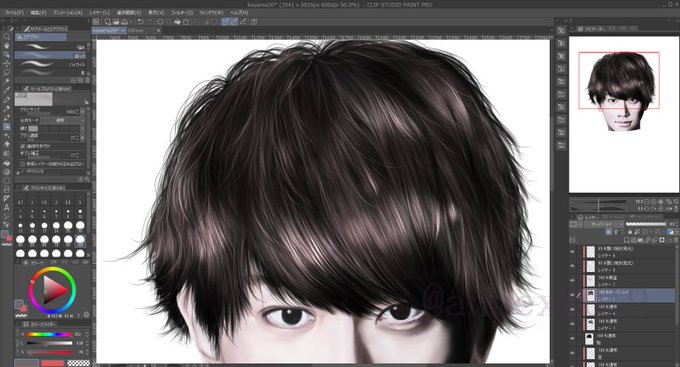Select the Lasso selection tool
This screenshot has height=367, width=680.
click(x=7, y=72)
